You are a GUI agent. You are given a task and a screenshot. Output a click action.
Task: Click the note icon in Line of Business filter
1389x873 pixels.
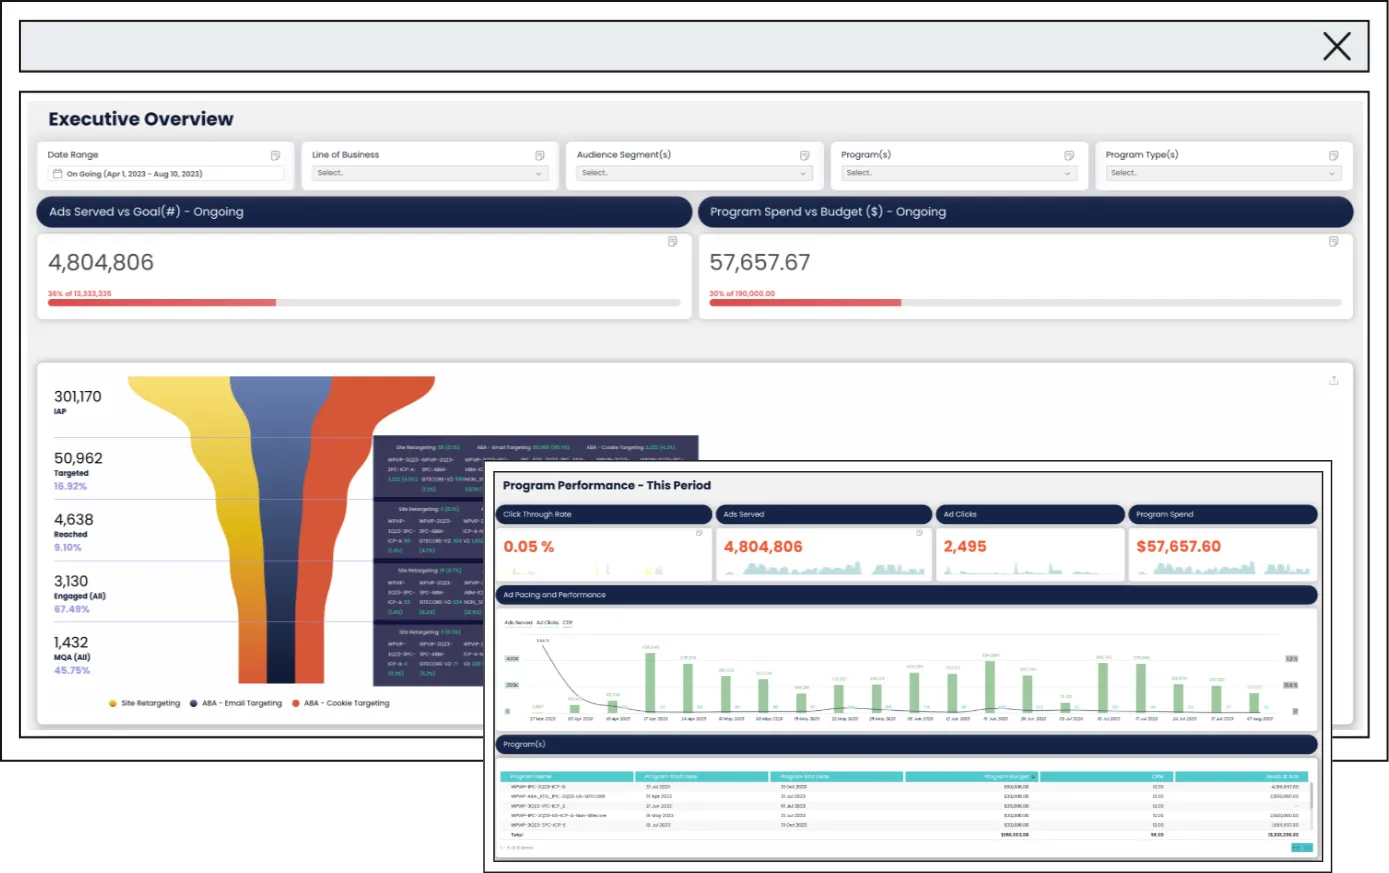[540, 156]
